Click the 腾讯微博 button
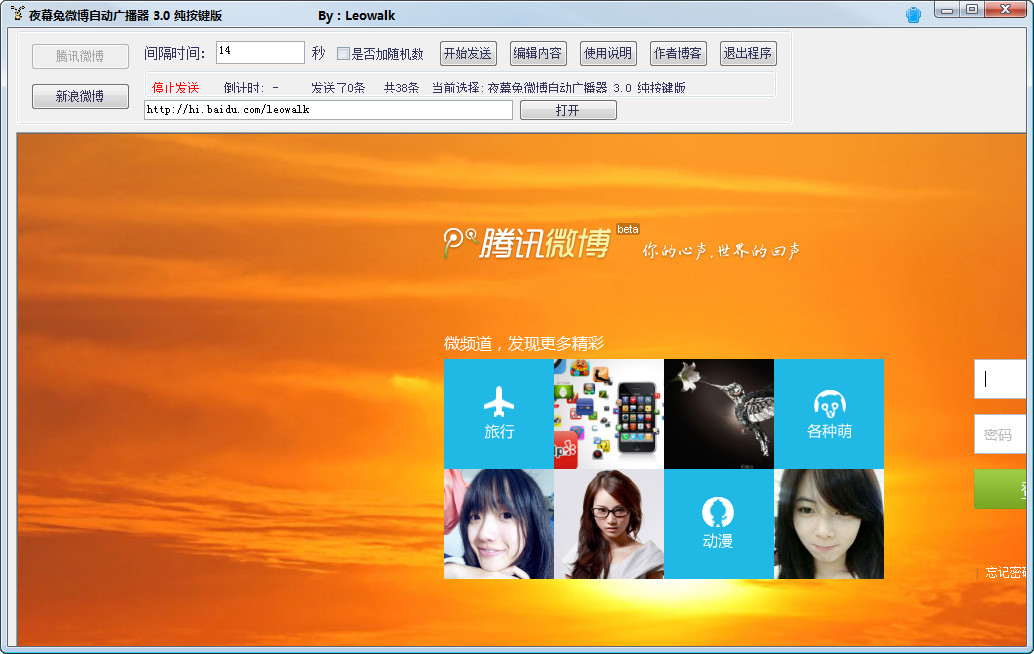The width and height of the screenshot is (1034, 654). (x=80, y=56)
